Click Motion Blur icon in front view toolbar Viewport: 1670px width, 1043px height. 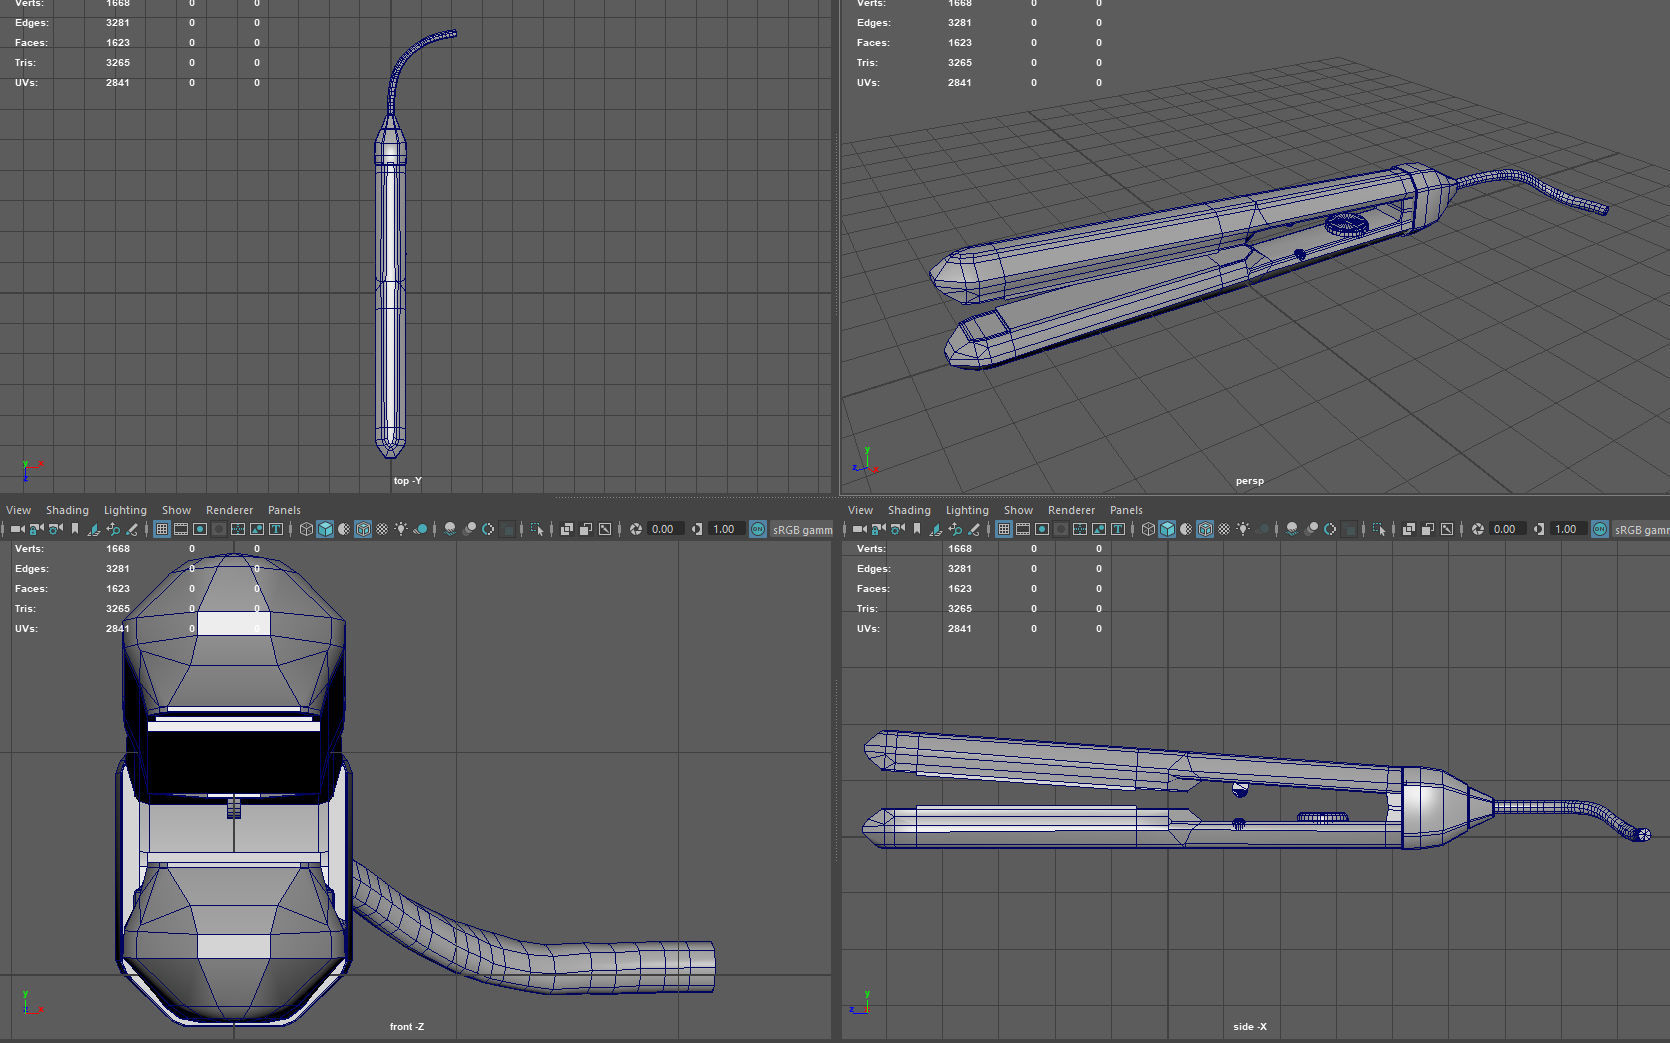coord(469,529)
